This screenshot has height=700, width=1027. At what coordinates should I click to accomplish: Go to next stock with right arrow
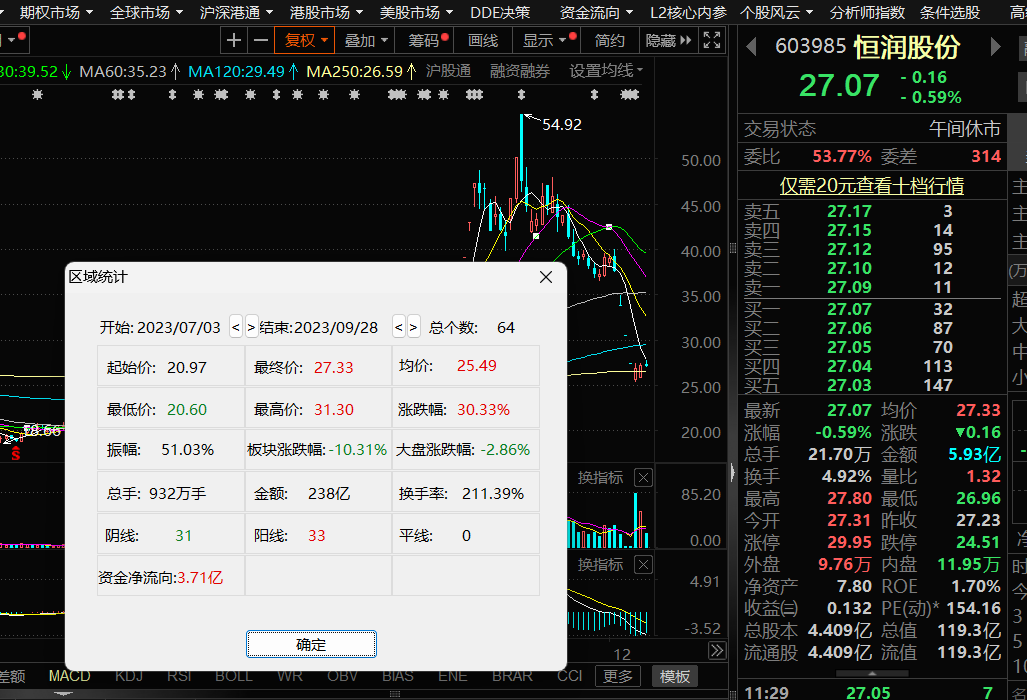995,47
